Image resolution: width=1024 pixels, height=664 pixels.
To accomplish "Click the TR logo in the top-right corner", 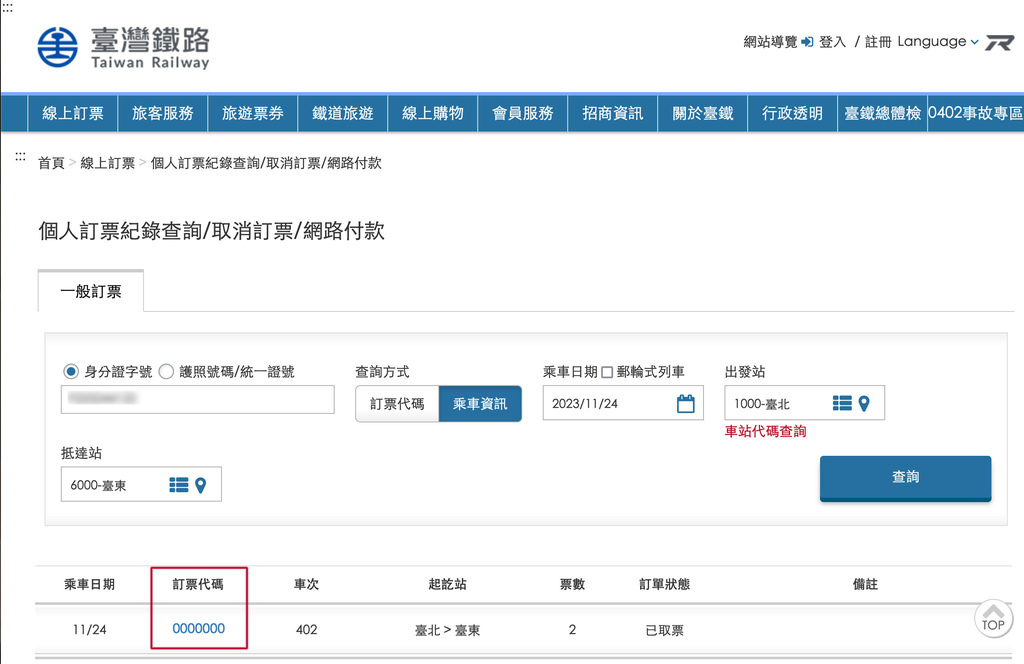I will (x=1000, y=43).
